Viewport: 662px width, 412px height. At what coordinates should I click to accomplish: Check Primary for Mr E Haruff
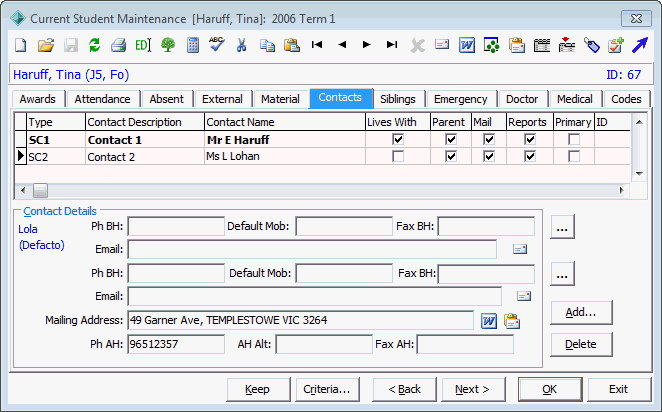(574, 139)
